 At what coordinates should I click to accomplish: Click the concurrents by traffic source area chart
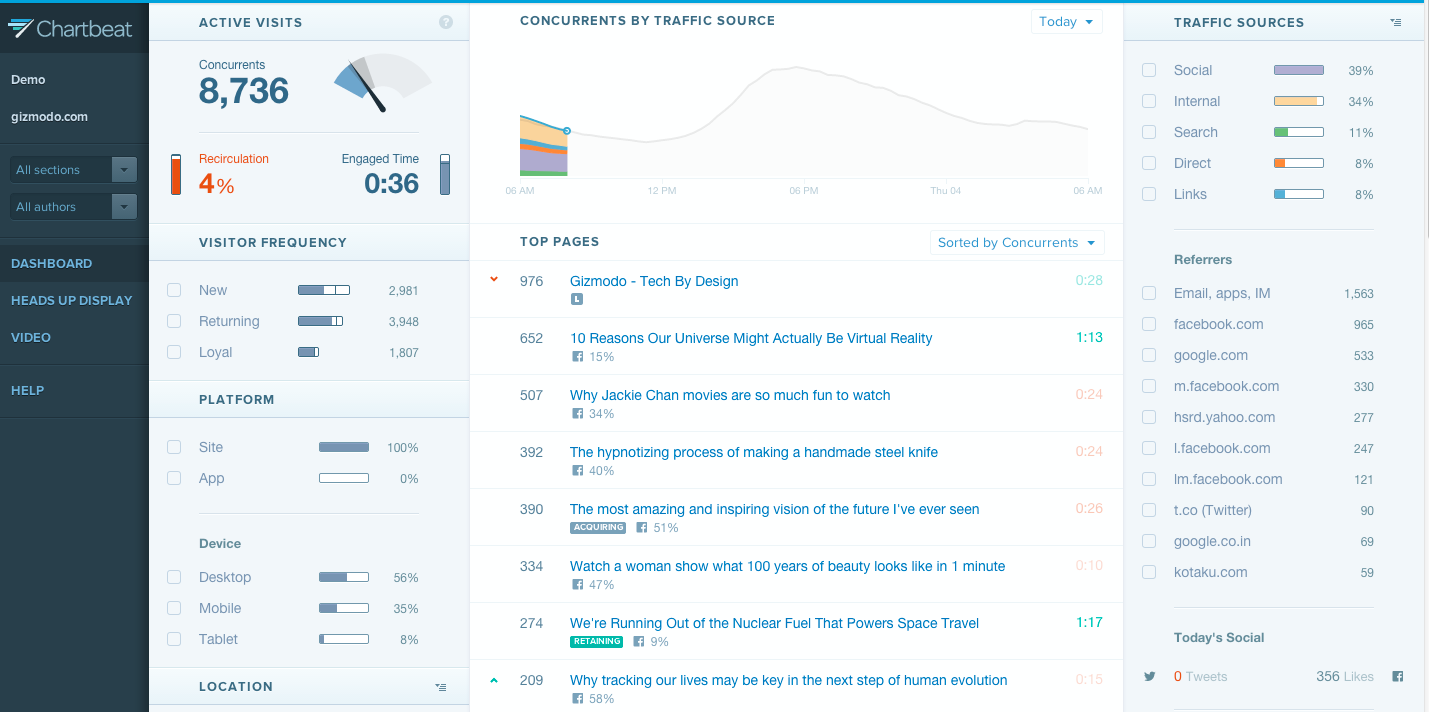[804, 120]
